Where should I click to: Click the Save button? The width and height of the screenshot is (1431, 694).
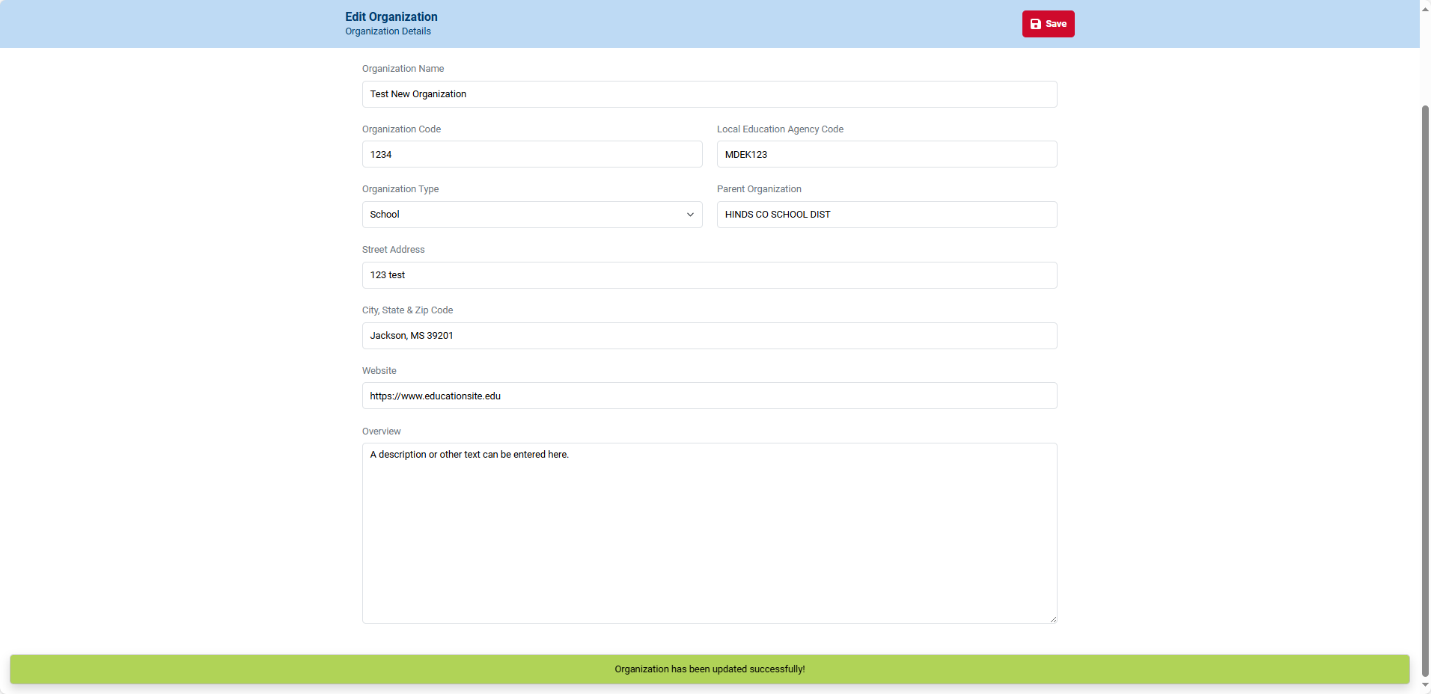[1048, 23]
